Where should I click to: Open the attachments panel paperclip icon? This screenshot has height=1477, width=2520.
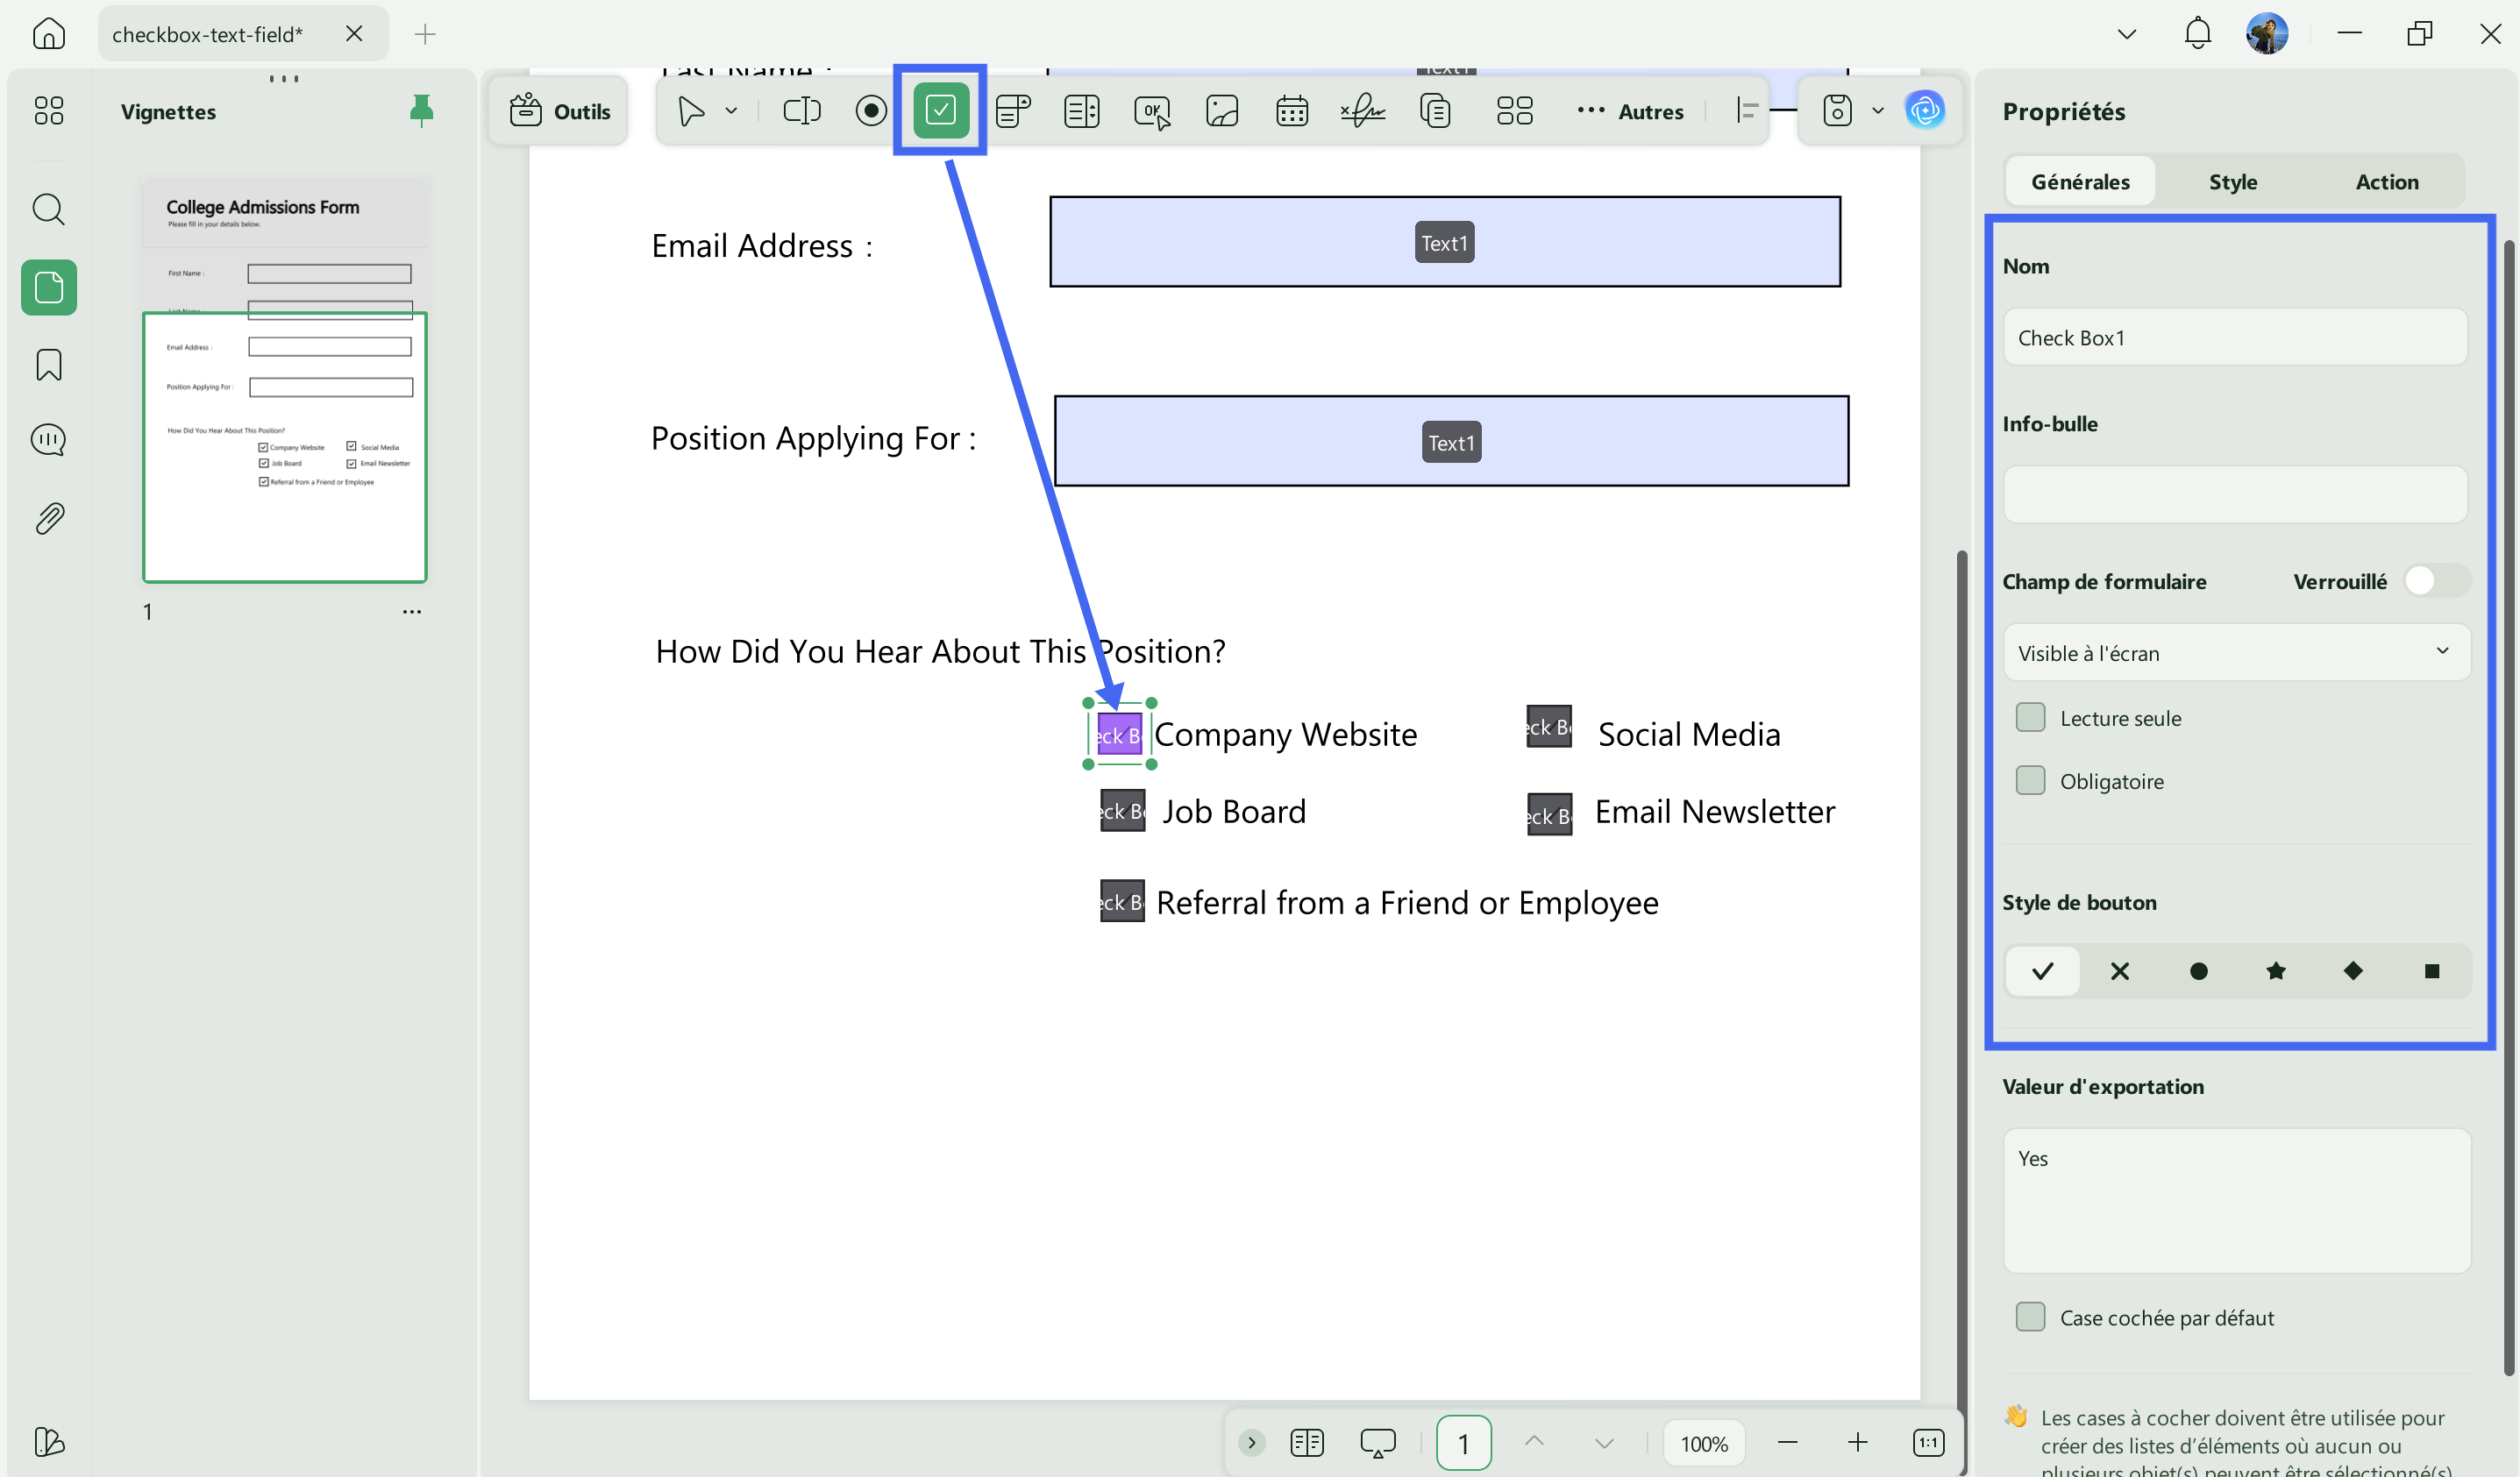[49, 518]
